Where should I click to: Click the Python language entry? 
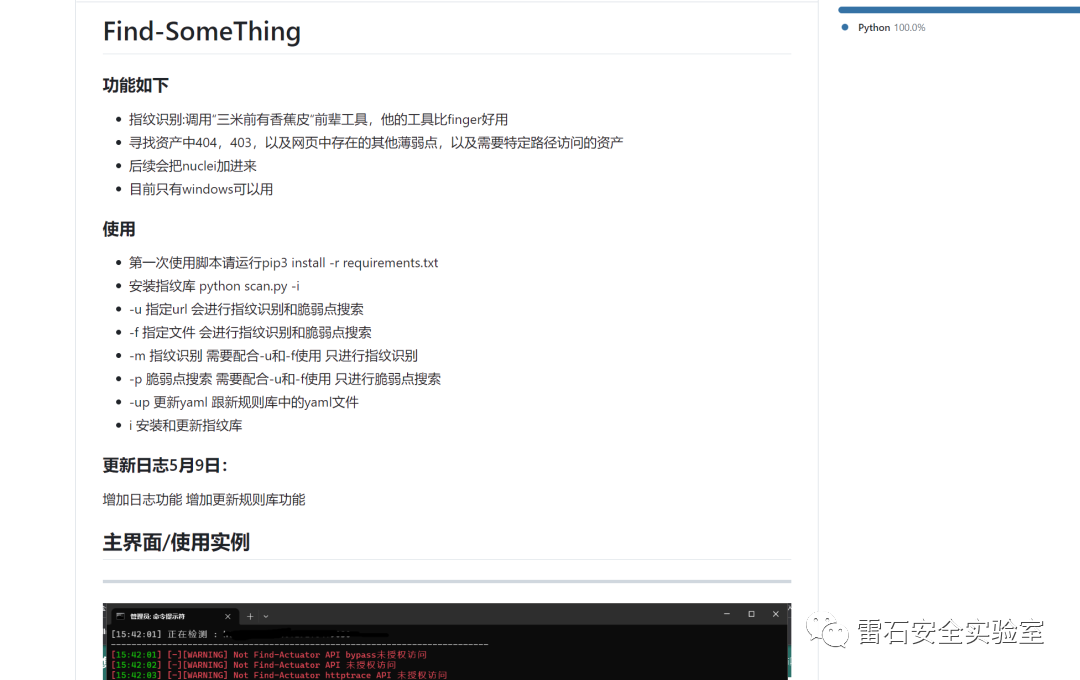pyautogui.click(x=884, y=28)
